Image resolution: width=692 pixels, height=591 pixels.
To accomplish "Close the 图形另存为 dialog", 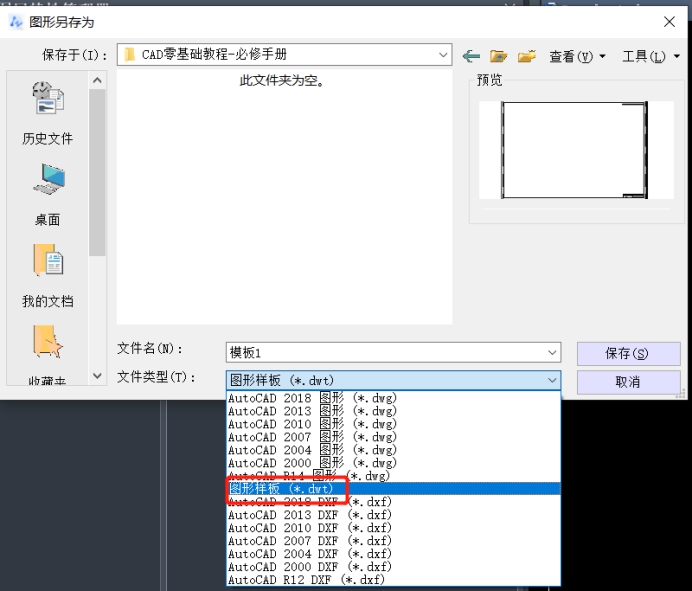I will pos(669,21).
